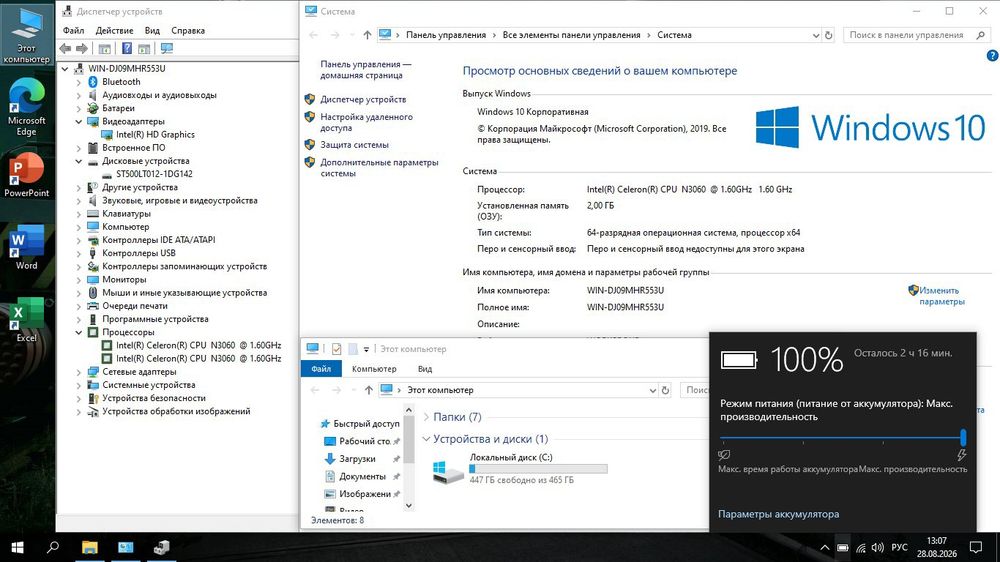The image size is (1000, 562).
Task: Select root node WIN-DJ09MHR553U in device tree
Action: 126,68
